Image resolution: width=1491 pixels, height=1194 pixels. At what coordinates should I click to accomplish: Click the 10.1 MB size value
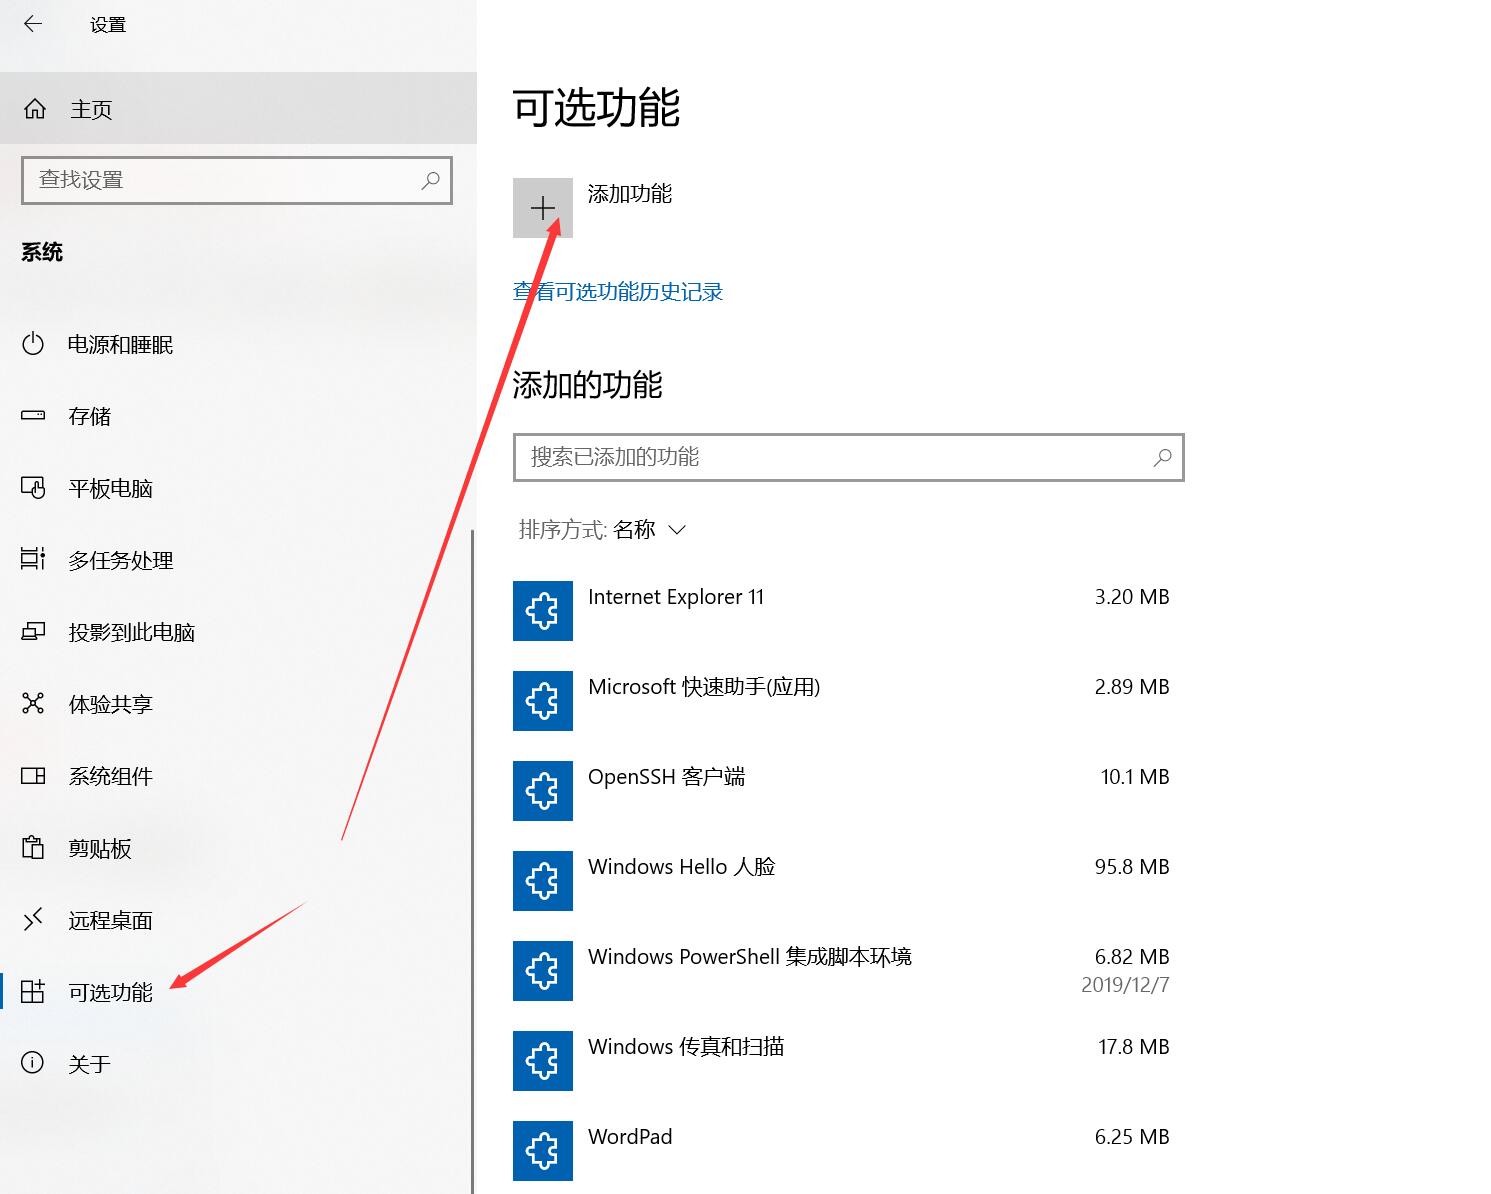[x=1135, y=777]
